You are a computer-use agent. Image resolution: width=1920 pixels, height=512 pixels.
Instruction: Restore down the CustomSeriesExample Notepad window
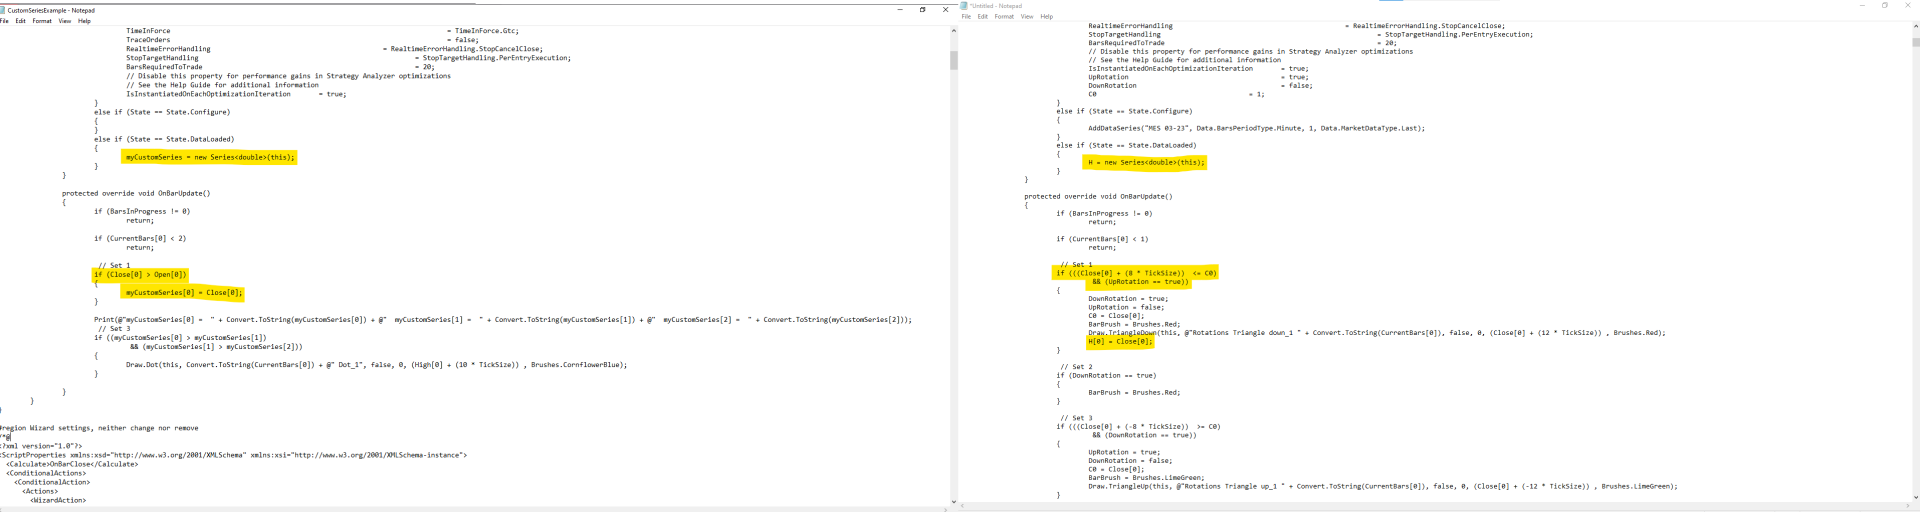click(922, 9)
